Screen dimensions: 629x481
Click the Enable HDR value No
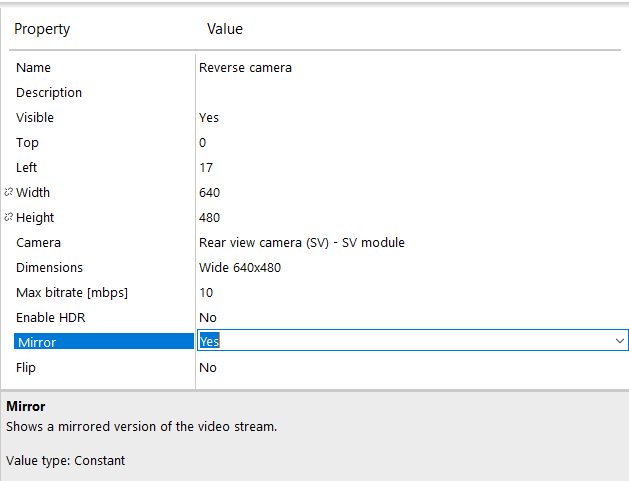tap(208, 317)
